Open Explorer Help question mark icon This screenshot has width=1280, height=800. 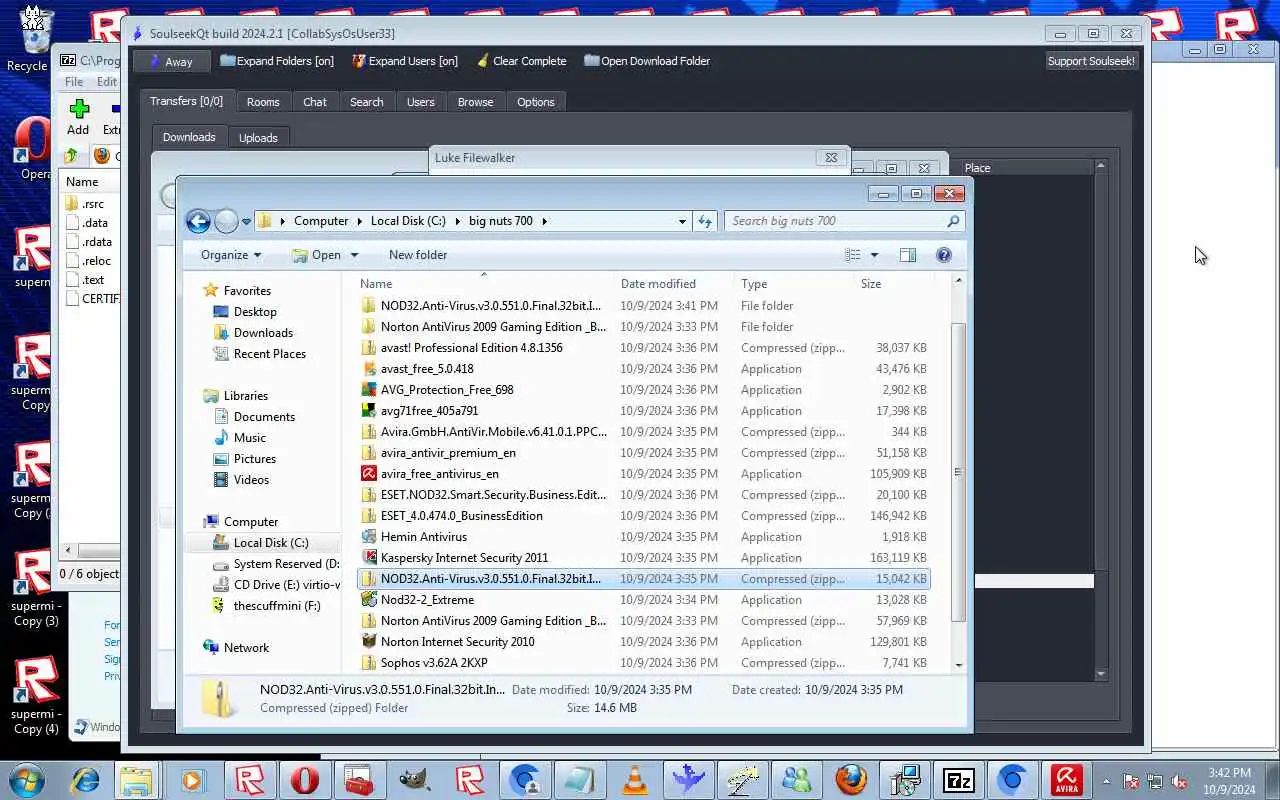point(943,255)
